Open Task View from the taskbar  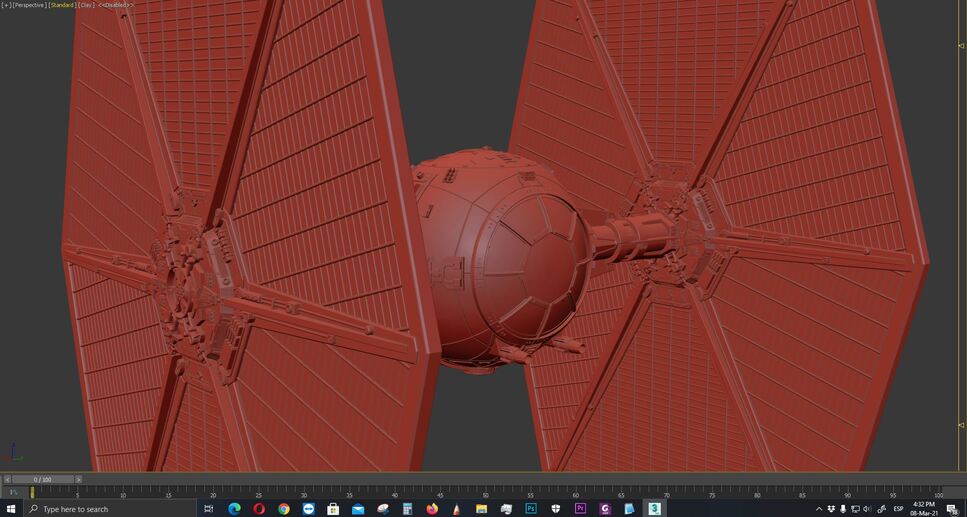(208, 509)
